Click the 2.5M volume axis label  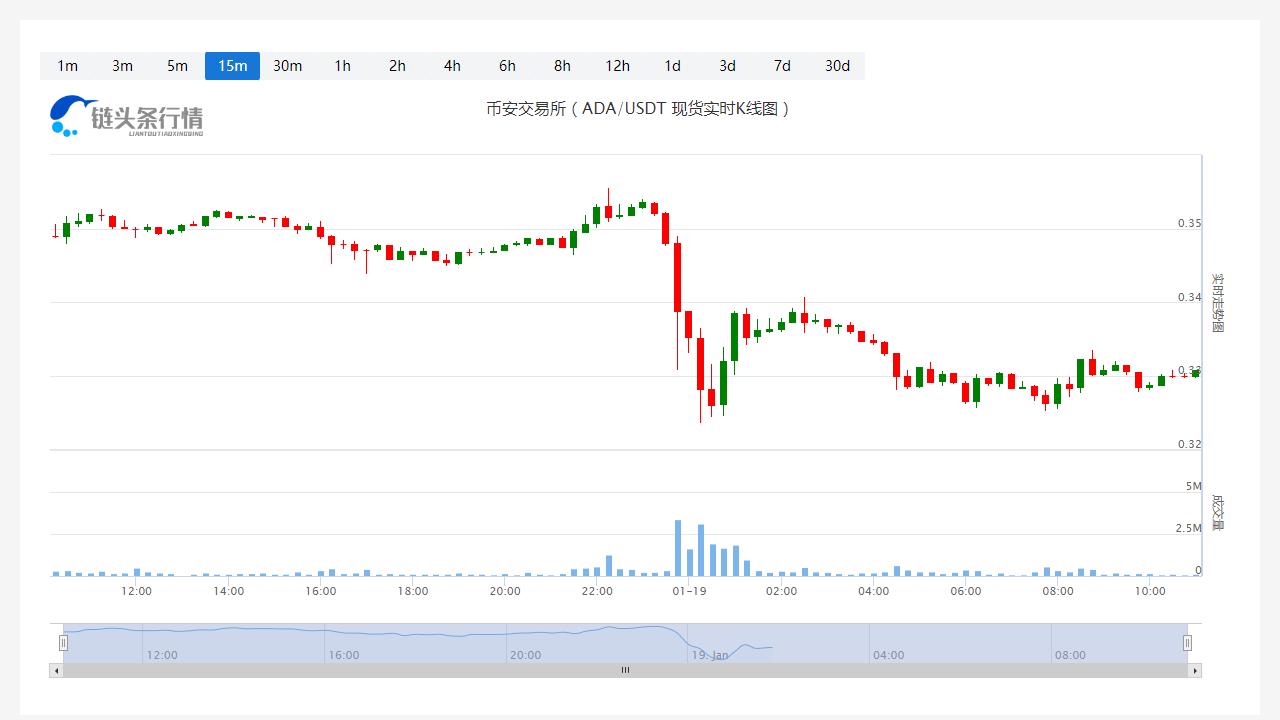click(1188, 528)
